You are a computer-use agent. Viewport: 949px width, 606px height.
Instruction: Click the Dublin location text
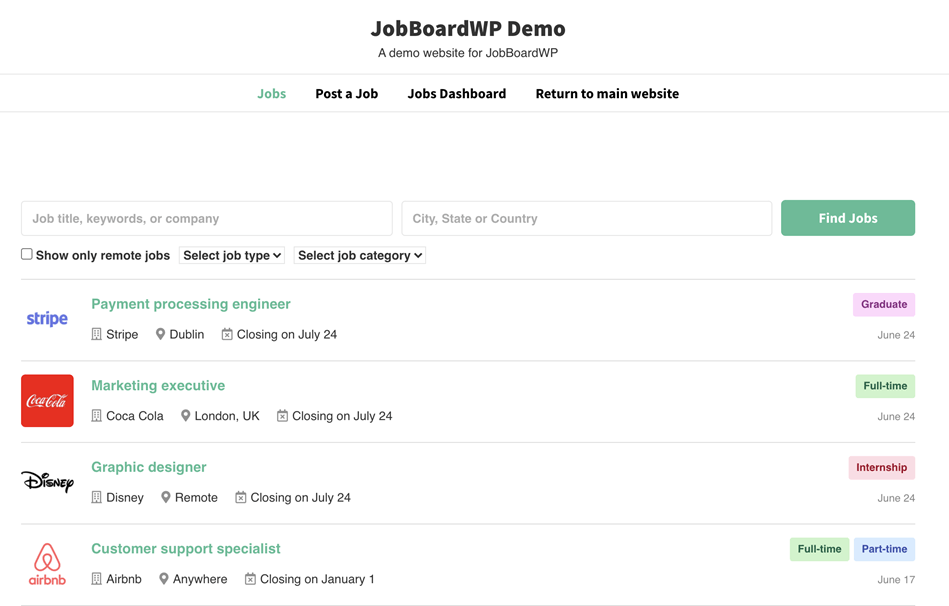pyautogui.click(x=187, y=334)
